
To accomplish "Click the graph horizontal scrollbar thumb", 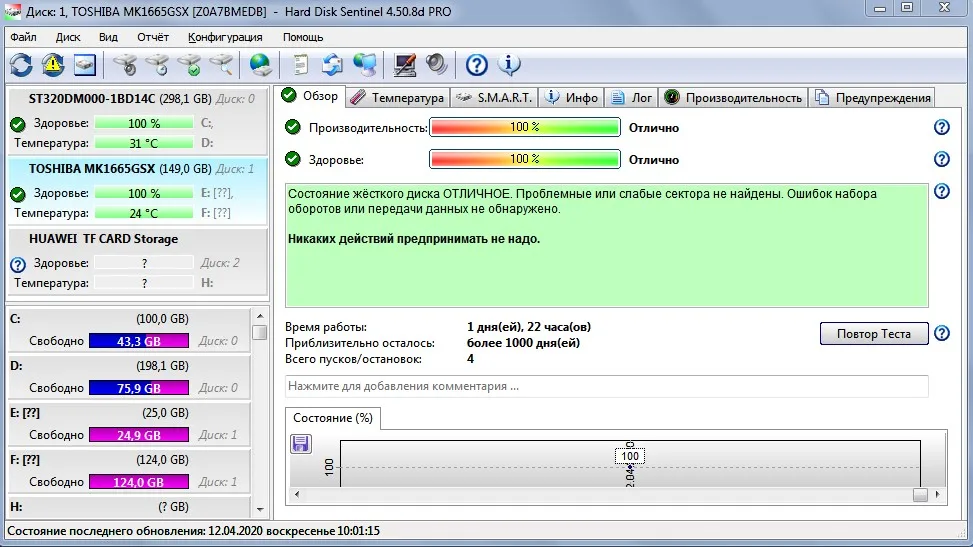I will pos(920,495).
